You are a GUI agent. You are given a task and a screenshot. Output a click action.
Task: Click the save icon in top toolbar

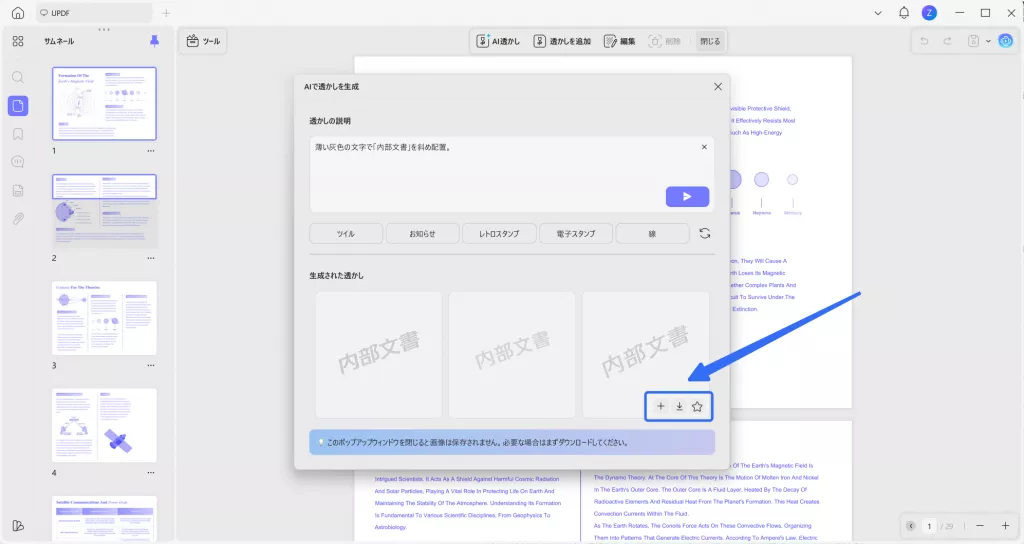973,41
